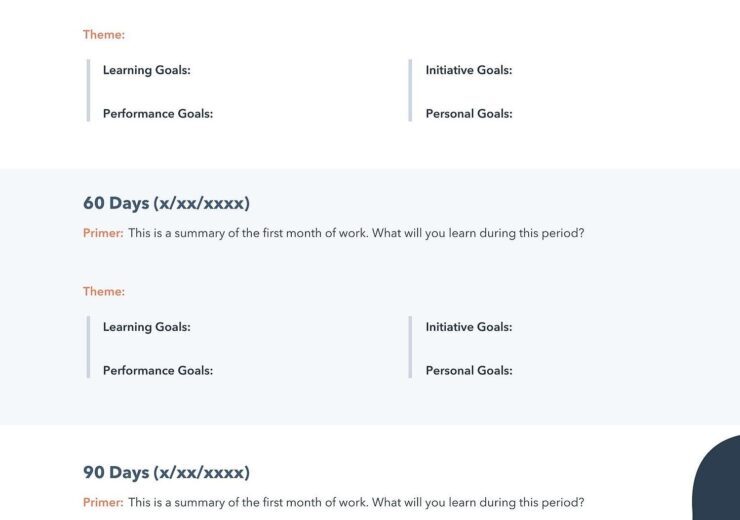Click the 60 Days heading
The width and height of the screenshot is (740, 520).
[x=166, y=203]
